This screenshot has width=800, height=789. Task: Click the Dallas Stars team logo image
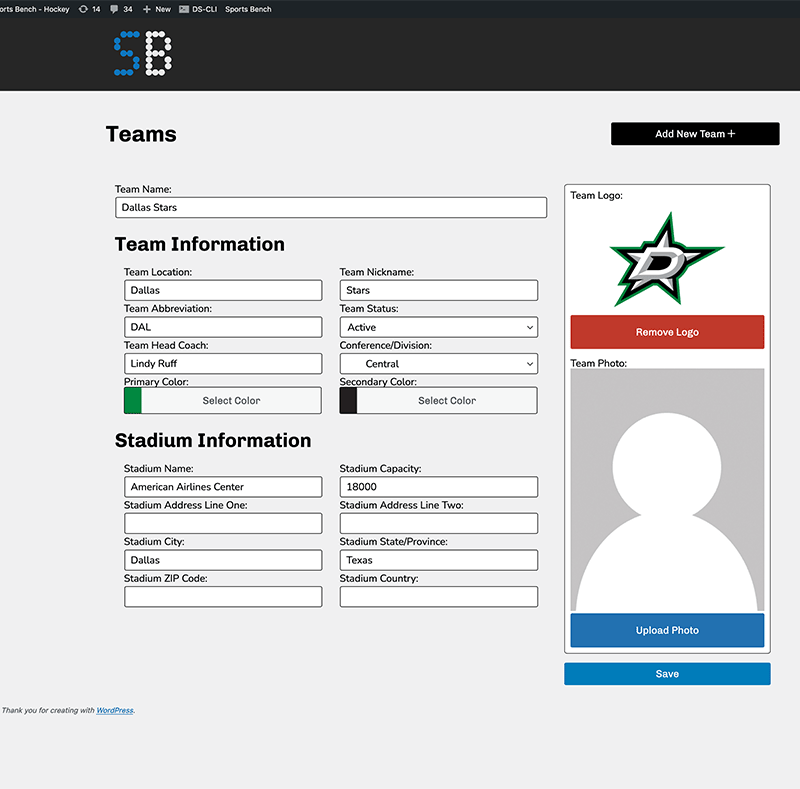[667, 259]
